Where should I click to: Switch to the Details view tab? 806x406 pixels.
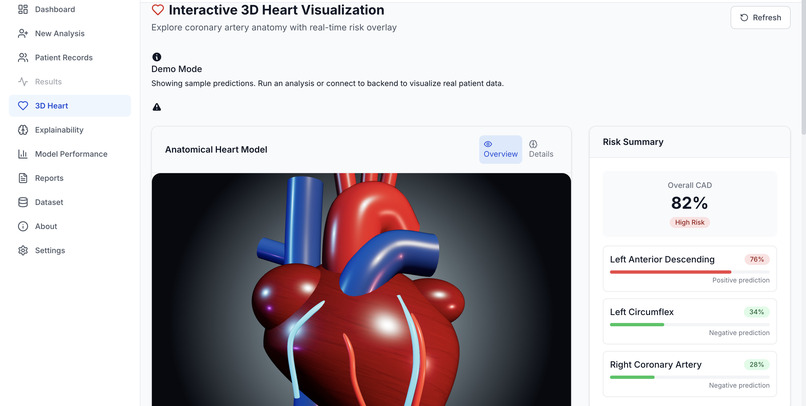[541, 150]
